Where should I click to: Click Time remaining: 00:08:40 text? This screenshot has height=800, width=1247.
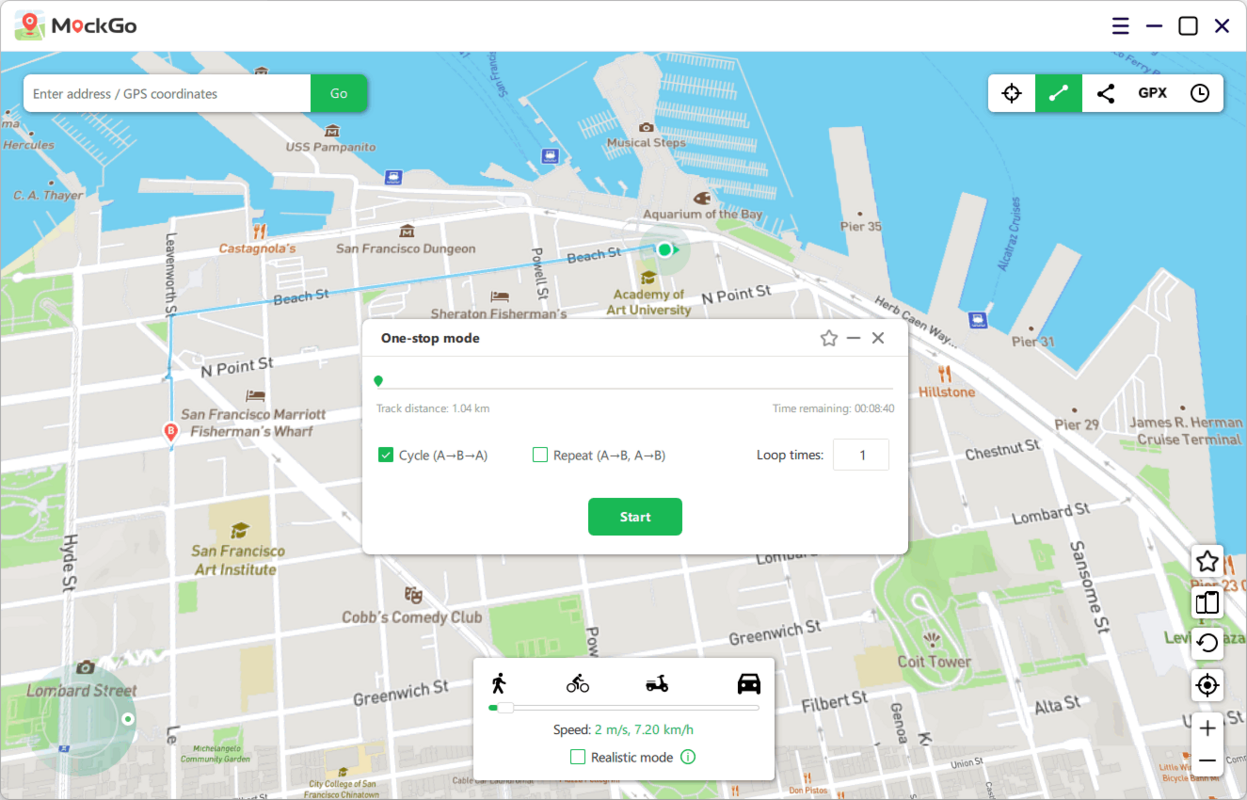833,408
